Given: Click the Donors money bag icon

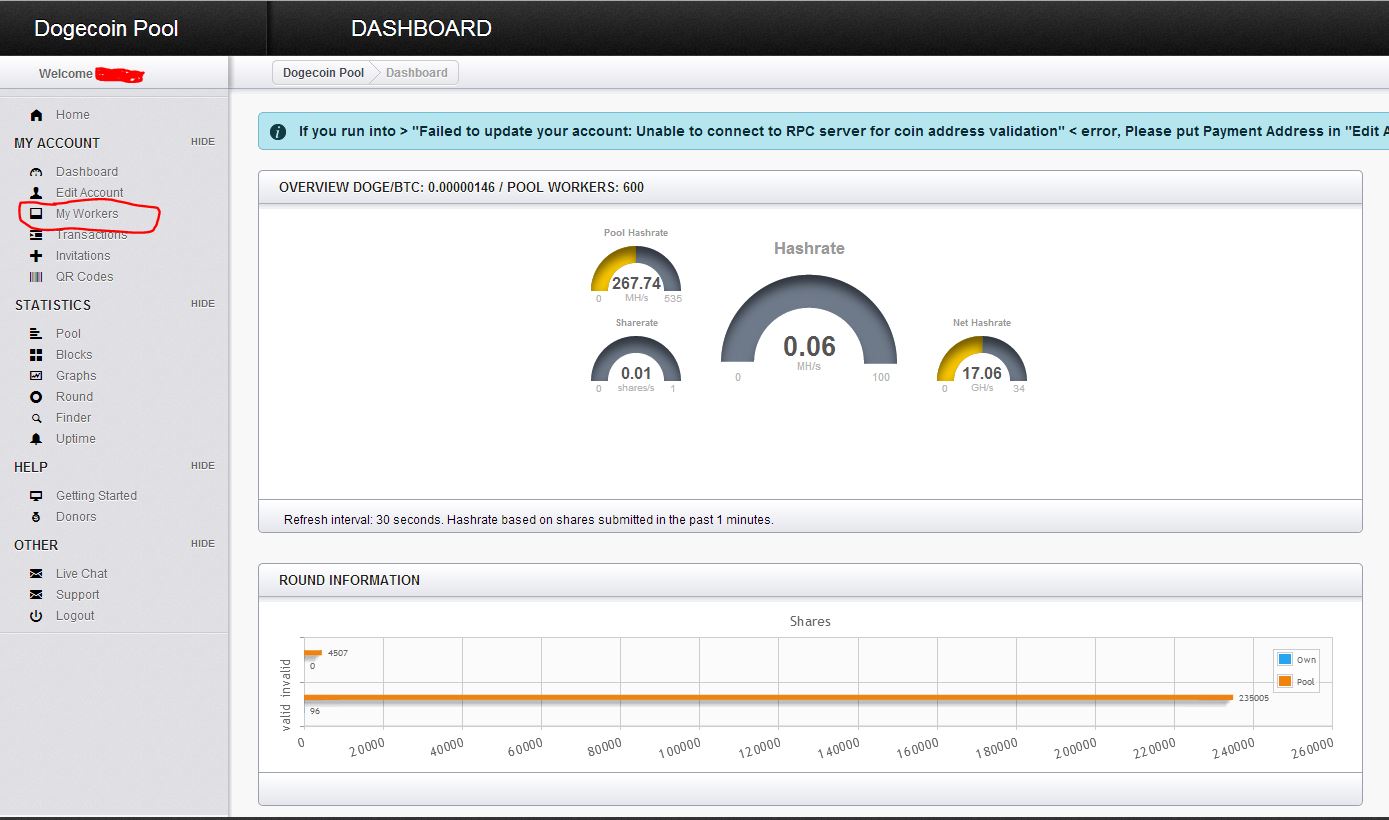Looking at the screenshot, I should [x=37, y=517].
